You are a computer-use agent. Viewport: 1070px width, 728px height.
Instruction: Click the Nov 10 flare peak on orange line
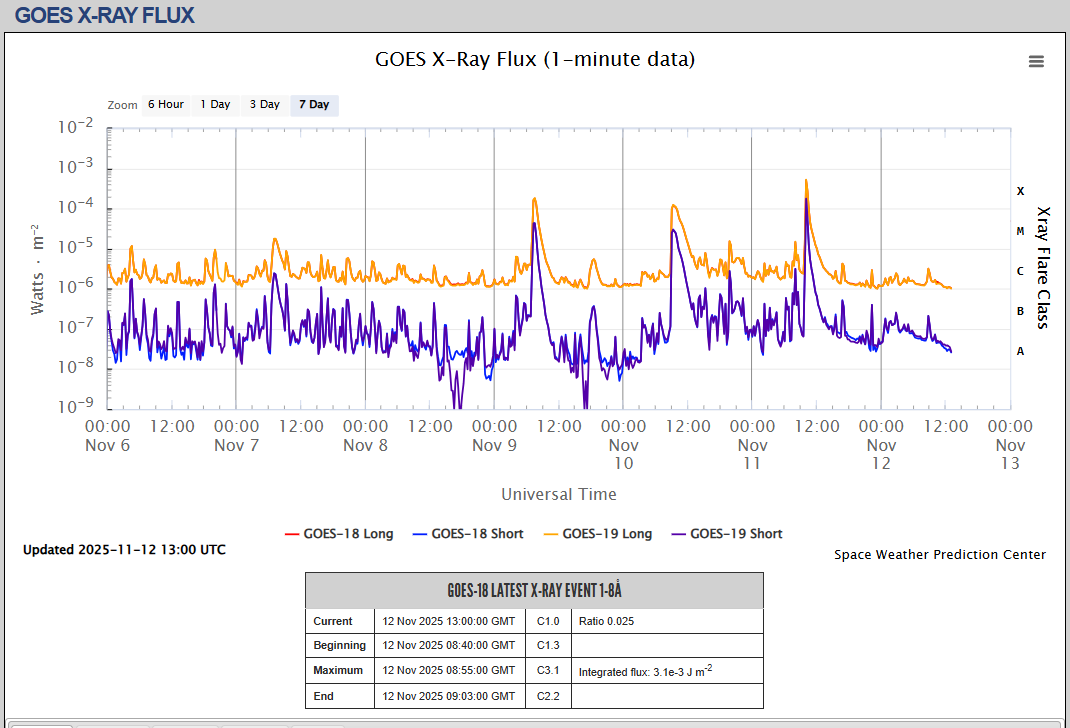tap(674, 206)
